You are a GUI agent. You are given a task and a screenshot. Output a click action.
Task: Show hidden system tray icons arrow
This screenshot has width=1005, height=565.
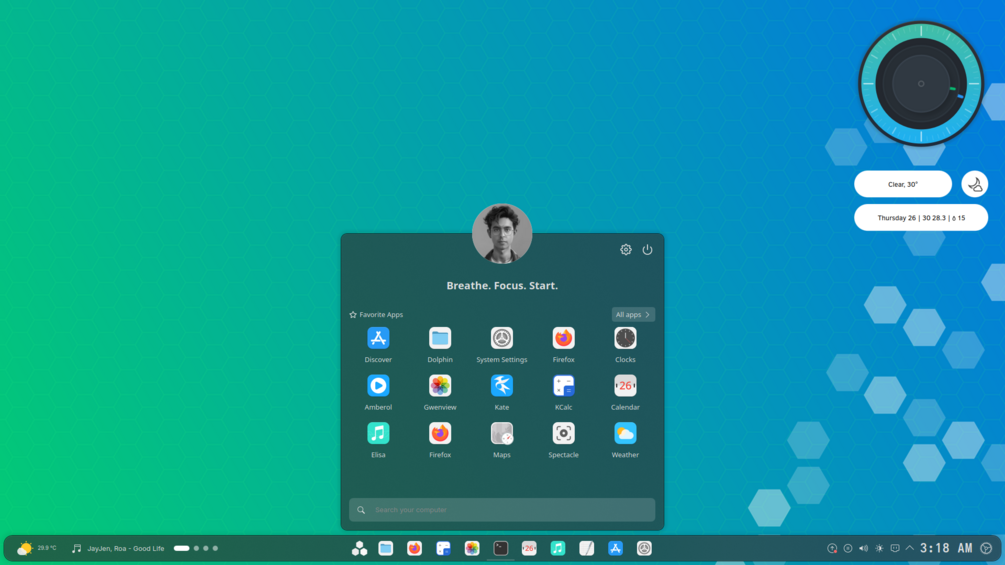tap(909, 548)
